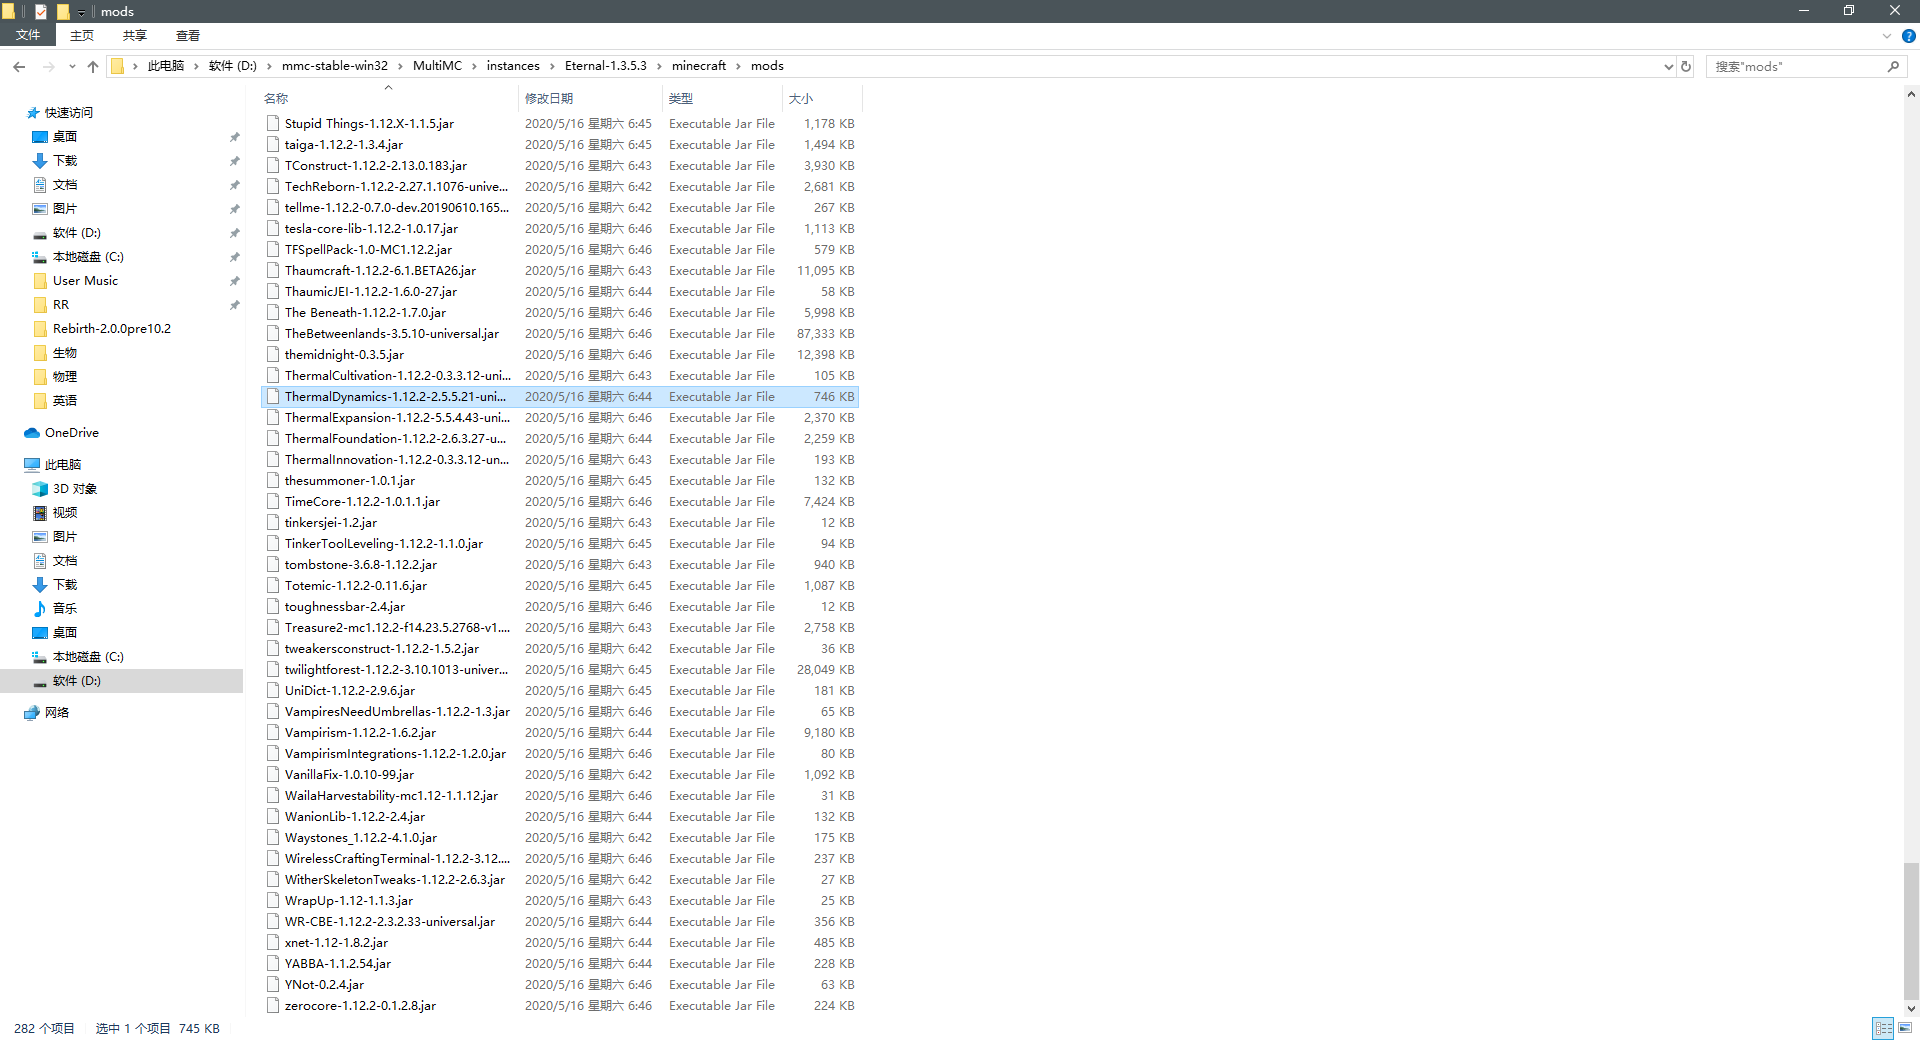Viewport: 1920px width, 1040px height.
Task: Switch to details view layout icon
Action: (x=1883, y=1028)
